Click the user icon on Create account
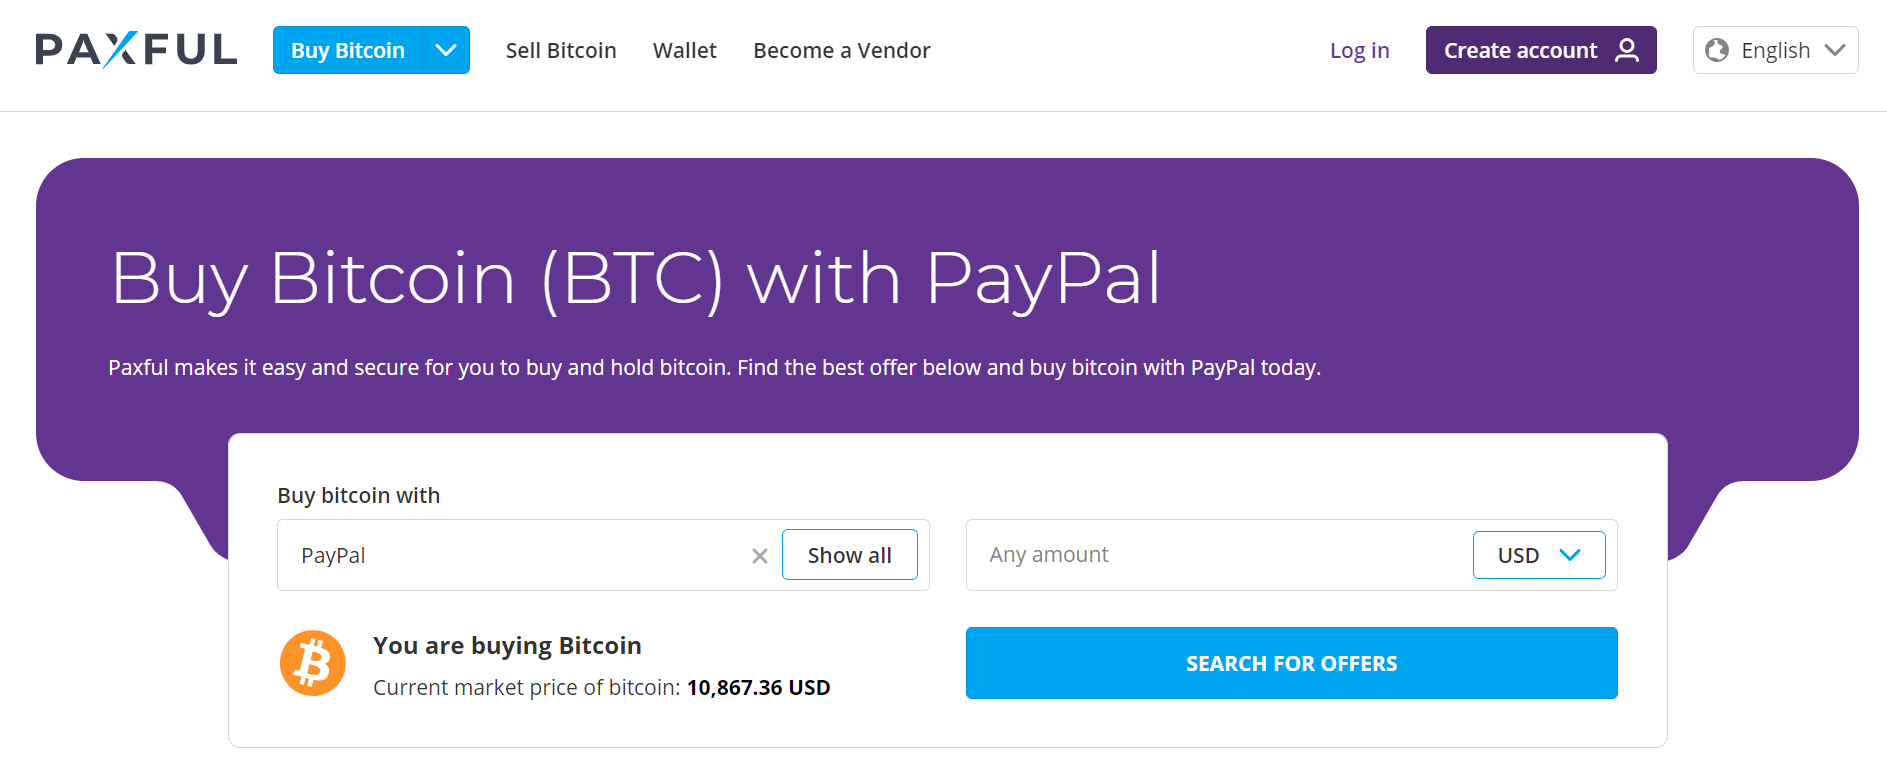This screenshot has width=1887, height=769. click(1627, 50)
